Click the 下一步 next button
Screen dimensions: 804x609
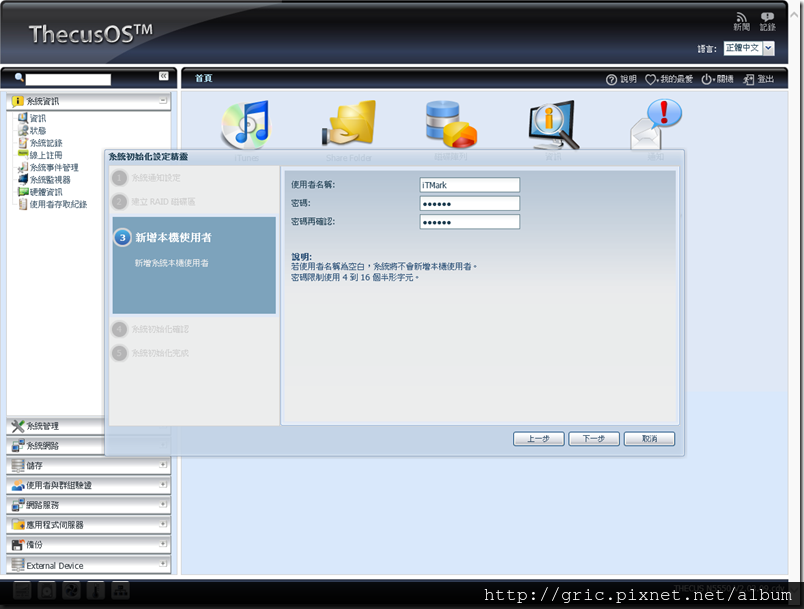click(594, 439)
